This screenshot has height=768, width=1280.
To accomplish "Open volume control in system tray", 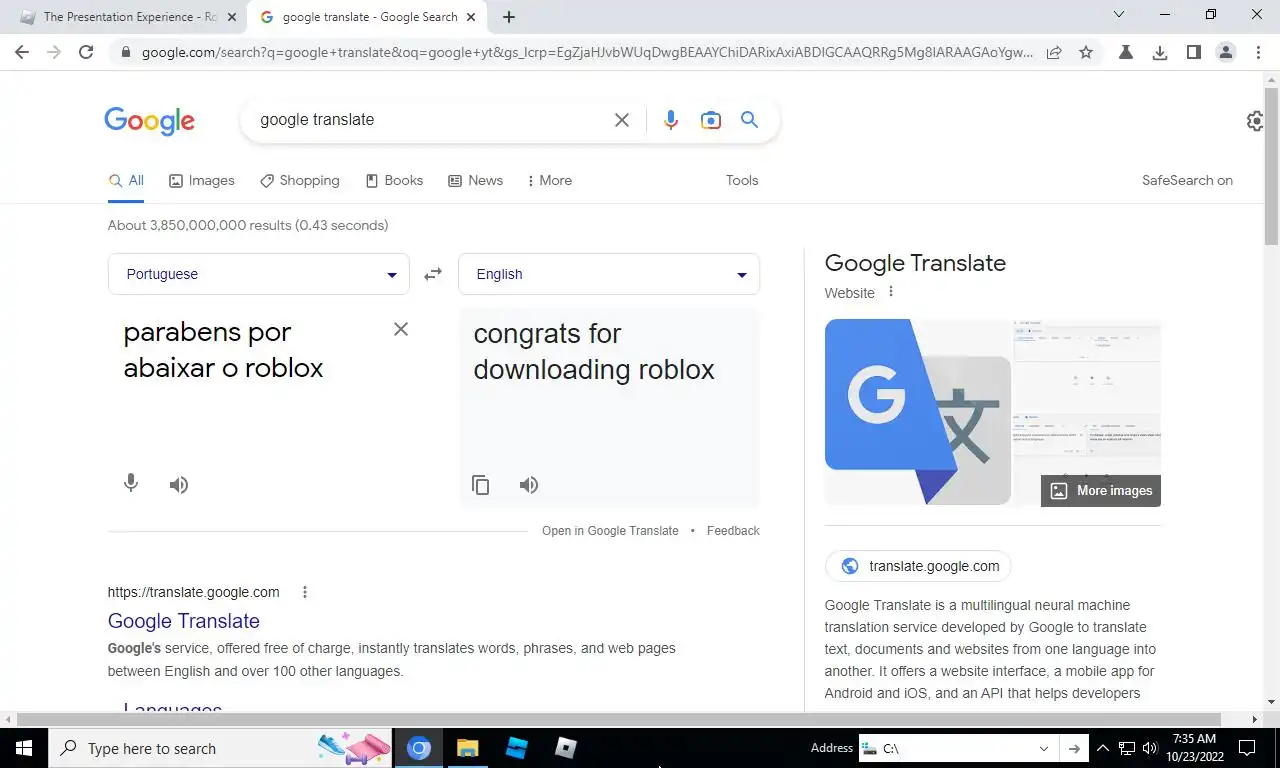I will (x=1149, y=748).
